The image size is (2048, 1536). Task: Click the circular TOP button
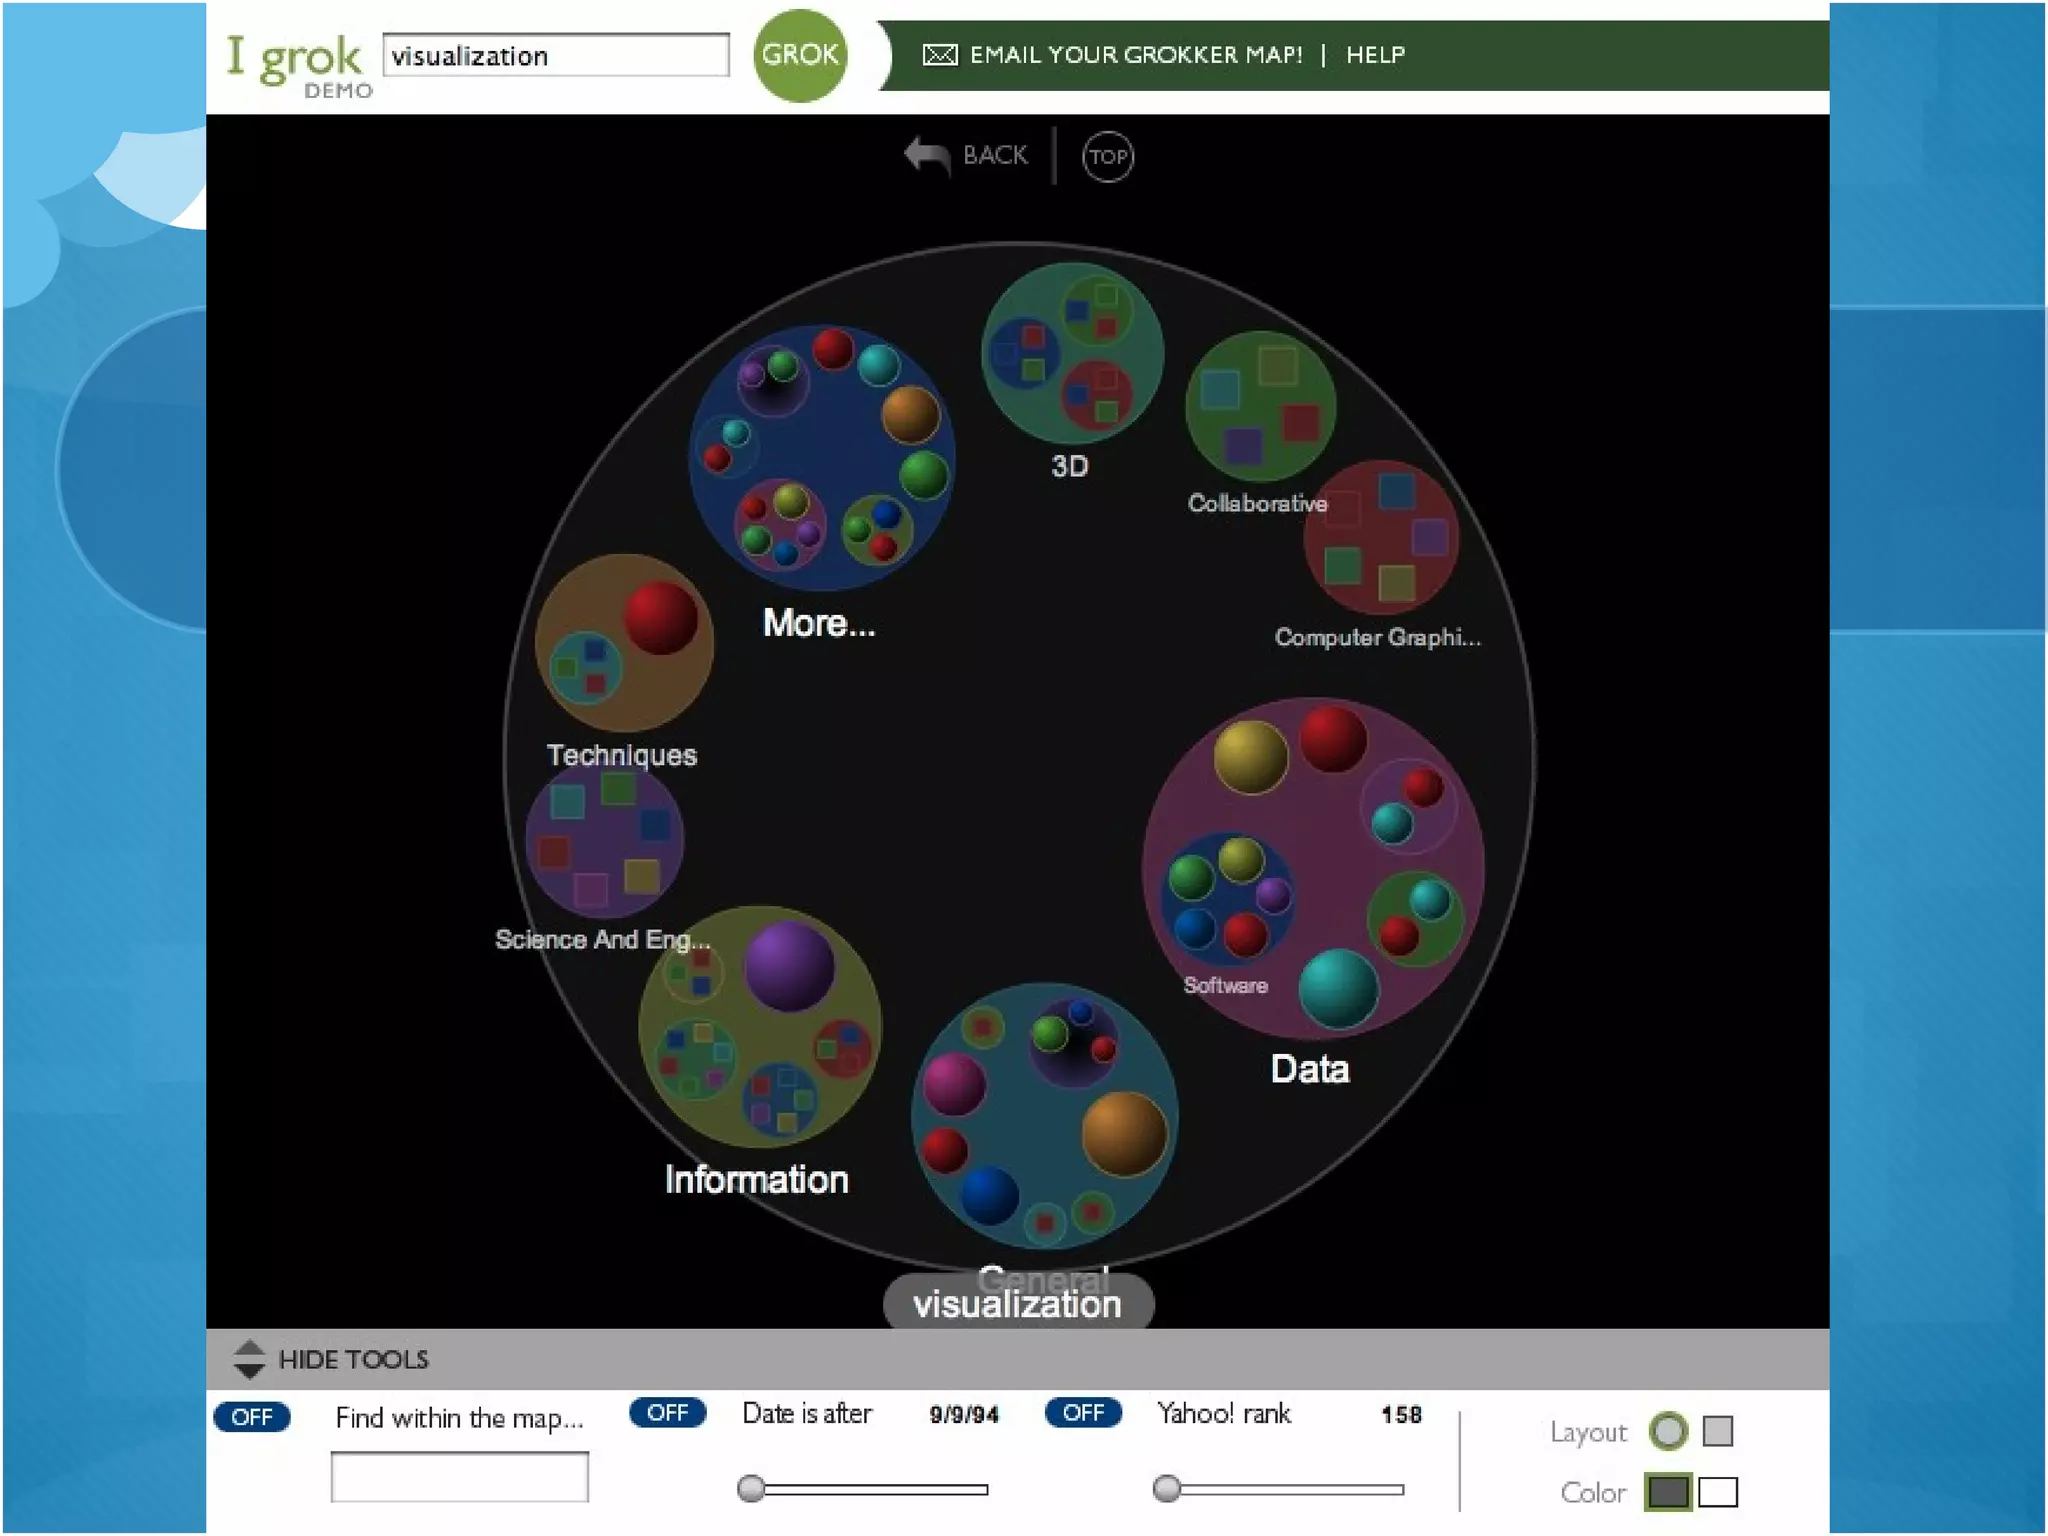click(x=1107, y=156)
